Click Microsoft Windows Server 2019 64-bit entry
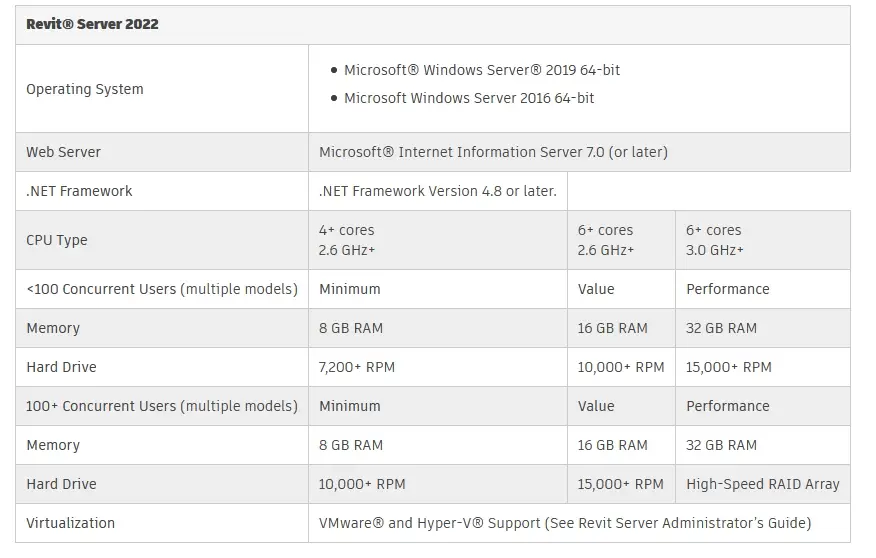The image size is (876, 558). point(482,70)
